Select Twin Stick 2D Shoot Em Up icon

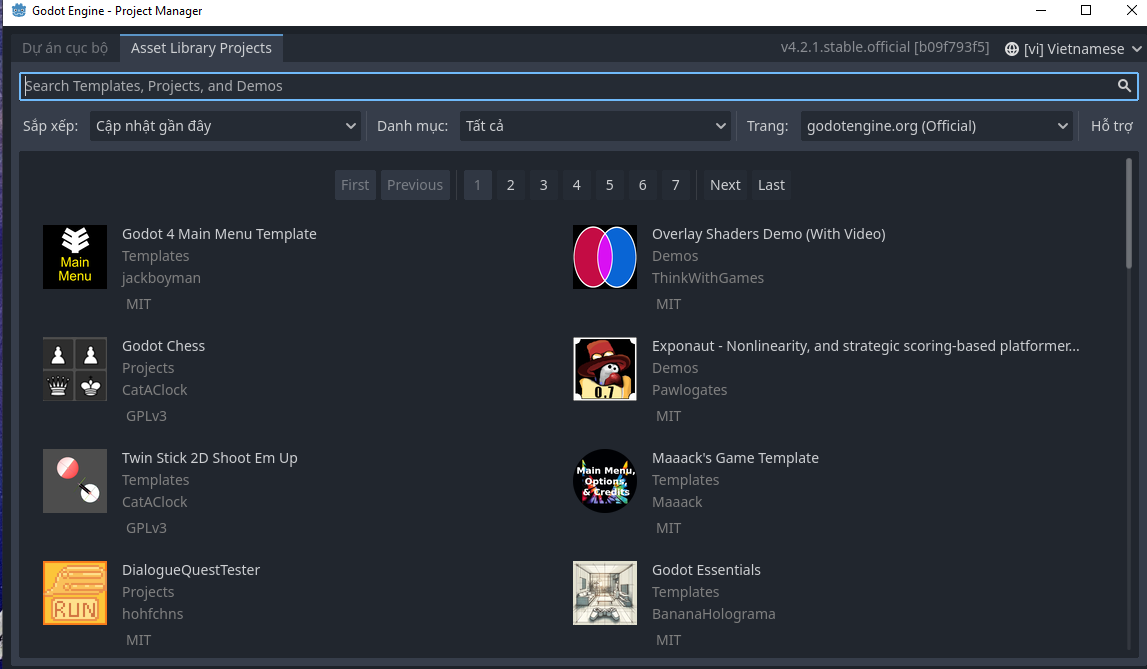click(x=75, y=481)
